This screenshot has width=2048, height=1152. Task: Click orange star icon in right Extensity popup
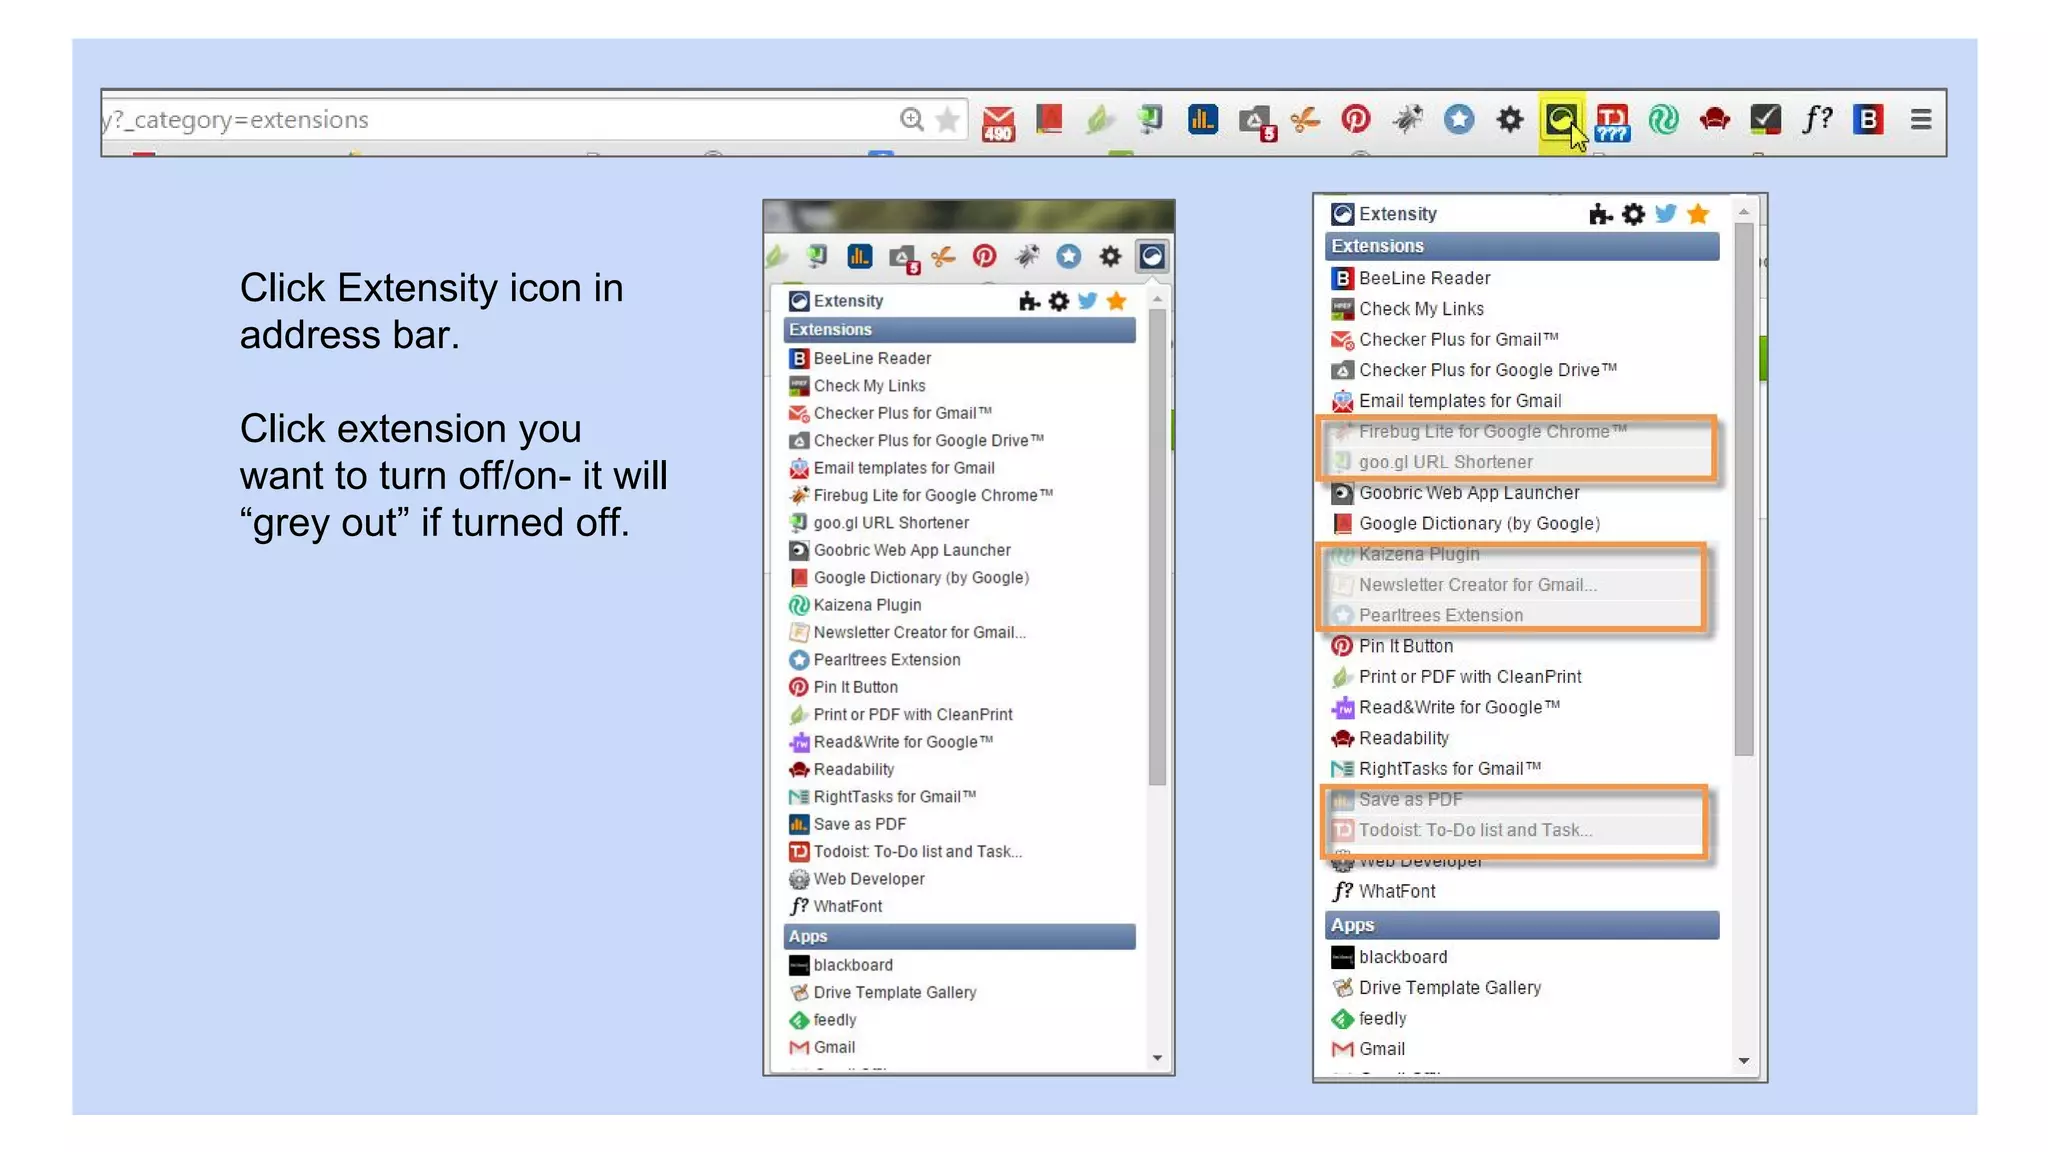(x=1697, y=213)
